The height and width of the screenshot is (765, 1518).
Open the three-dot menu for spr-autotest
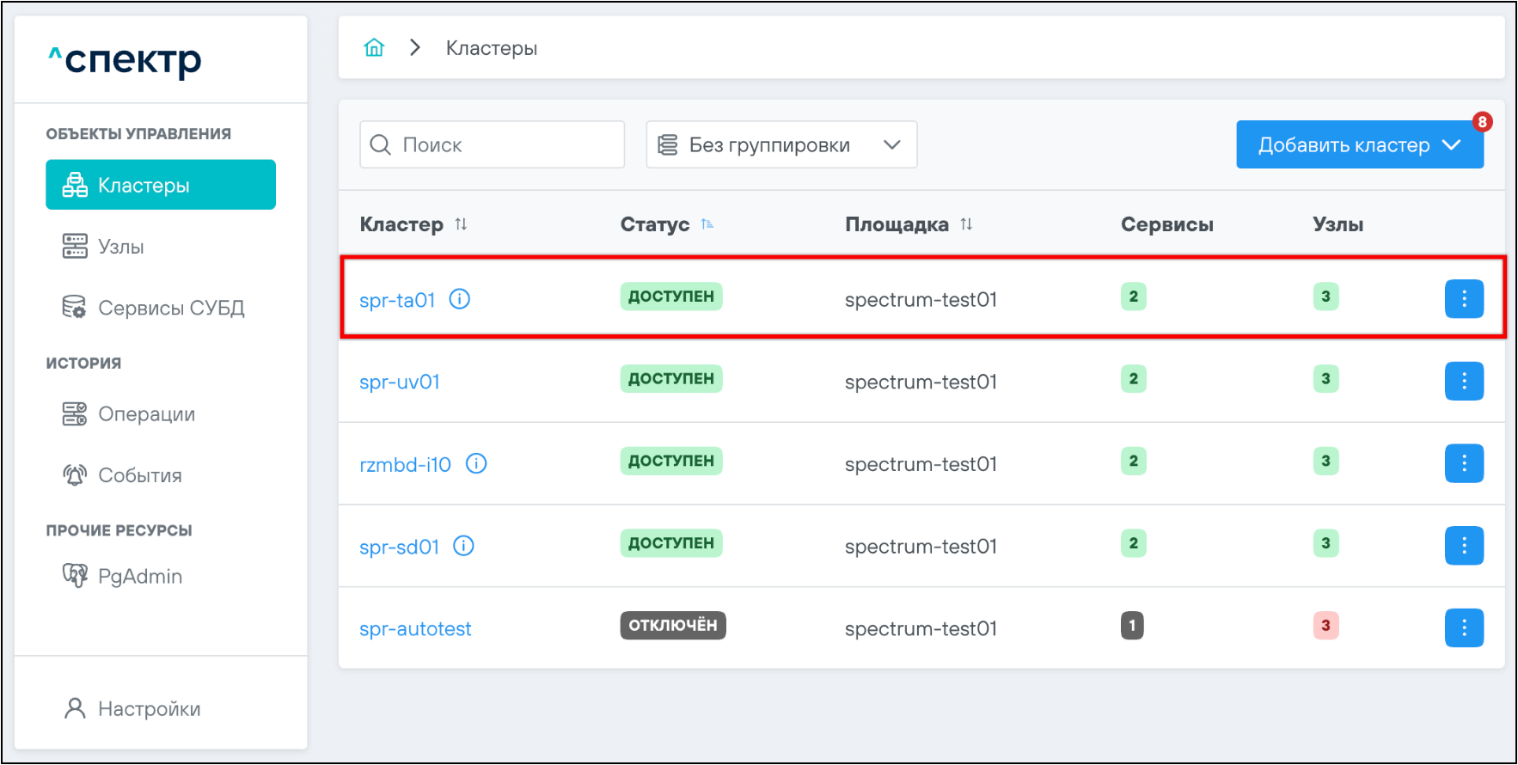pyautogui.click(x=1464, y=628)
